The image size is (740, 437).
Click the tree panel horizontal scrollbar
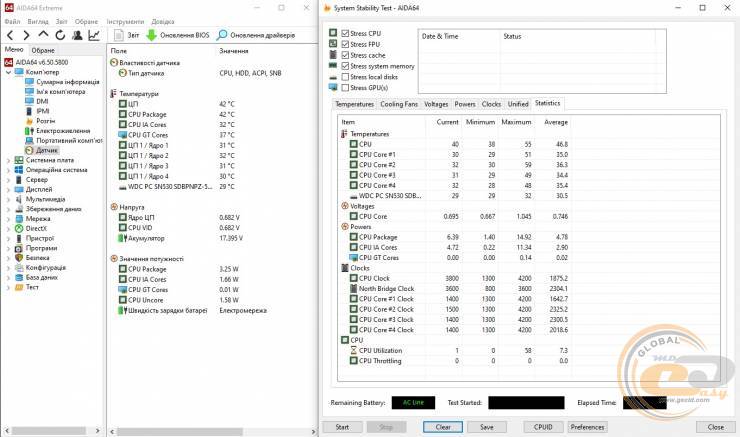(x=51, y=431)
